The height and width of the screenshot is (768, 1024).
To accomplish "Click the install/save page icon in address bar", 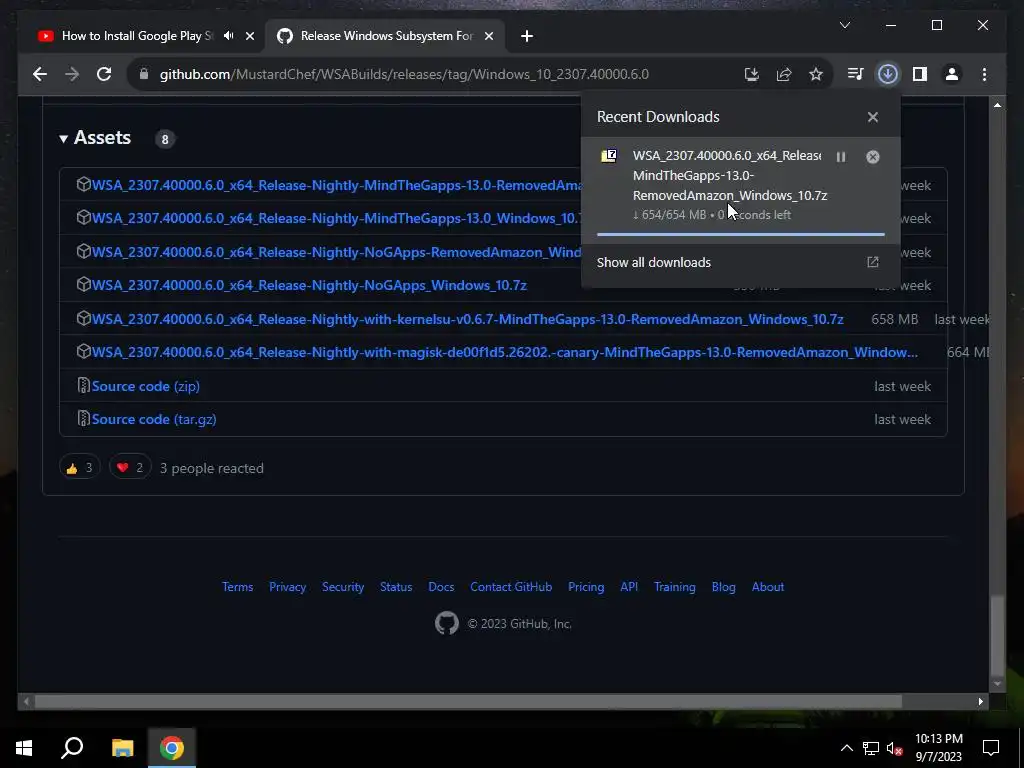I will pyautogui.click(x=752, y=74).
